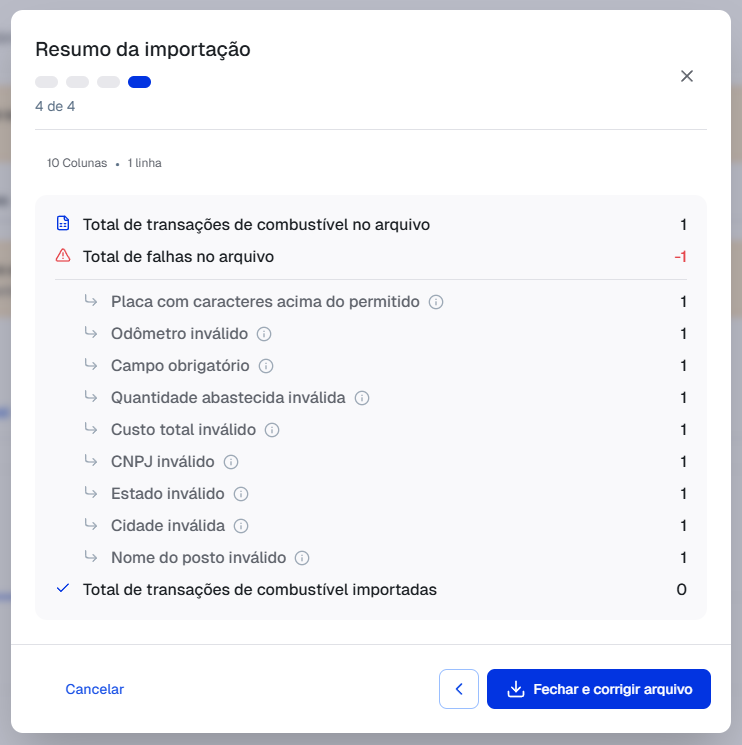This screenshot has height=745, width=742.
Task: Click the blue file document icon
Action: 63,224
